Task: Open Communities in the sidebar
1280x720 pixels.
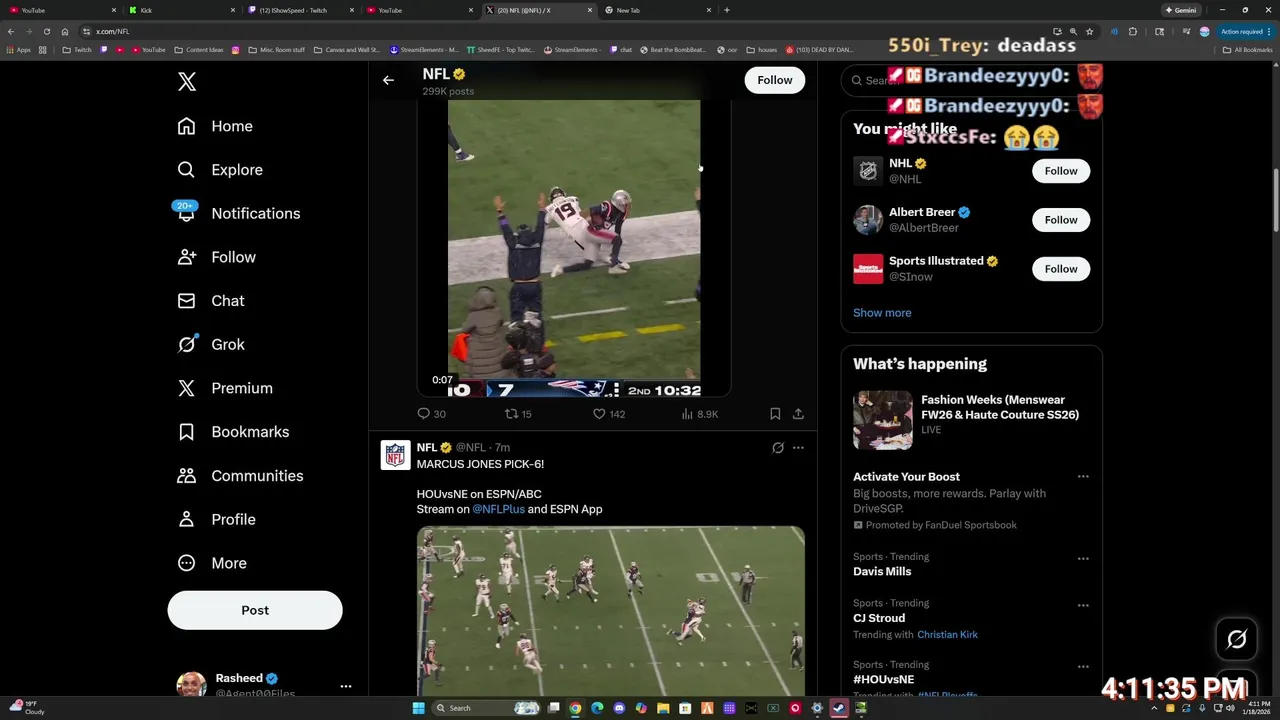Action: 240,476
